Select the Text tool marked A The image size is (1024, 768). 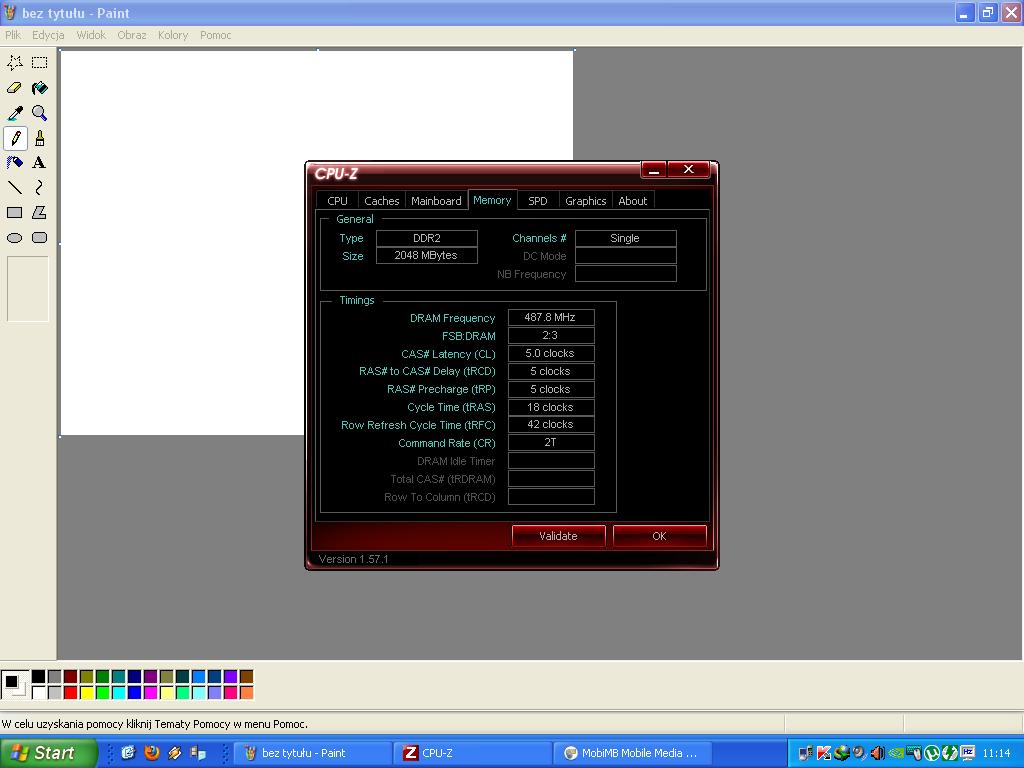point(40,163)
